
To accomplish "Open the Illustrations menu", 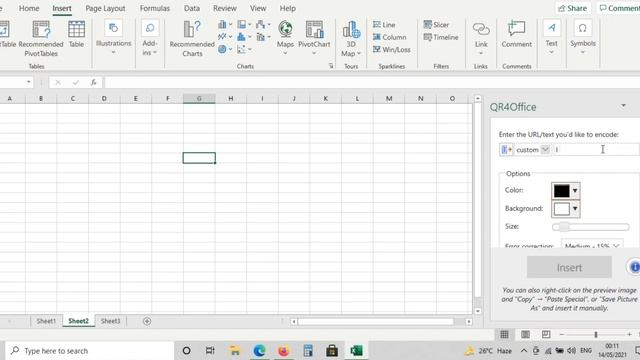I will click(x=113, y=38).
